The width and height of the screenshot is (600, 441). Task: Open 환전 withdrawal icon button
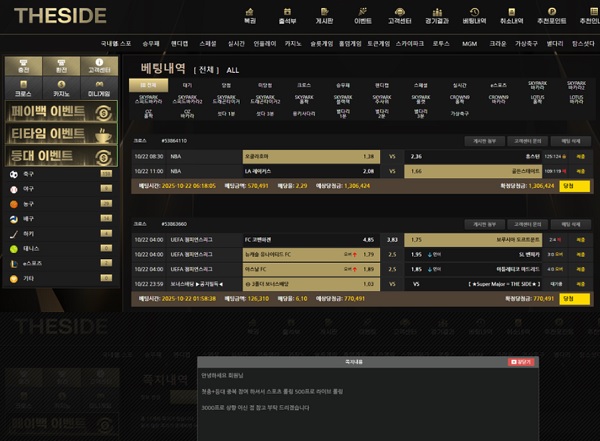tap(60, 67)
